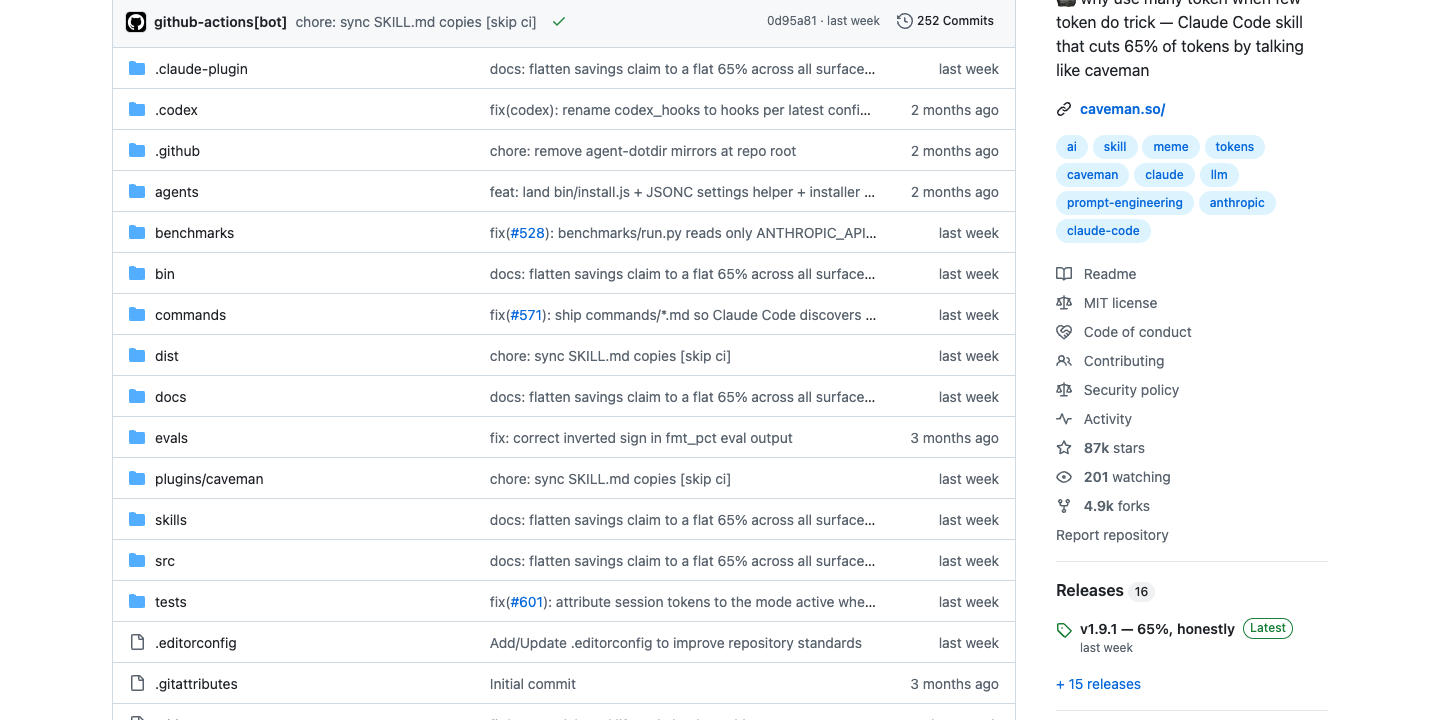Open issue #601 link in tests row
The width and height of the screenshot is (1440, 720).
click(x=527, y=602)
